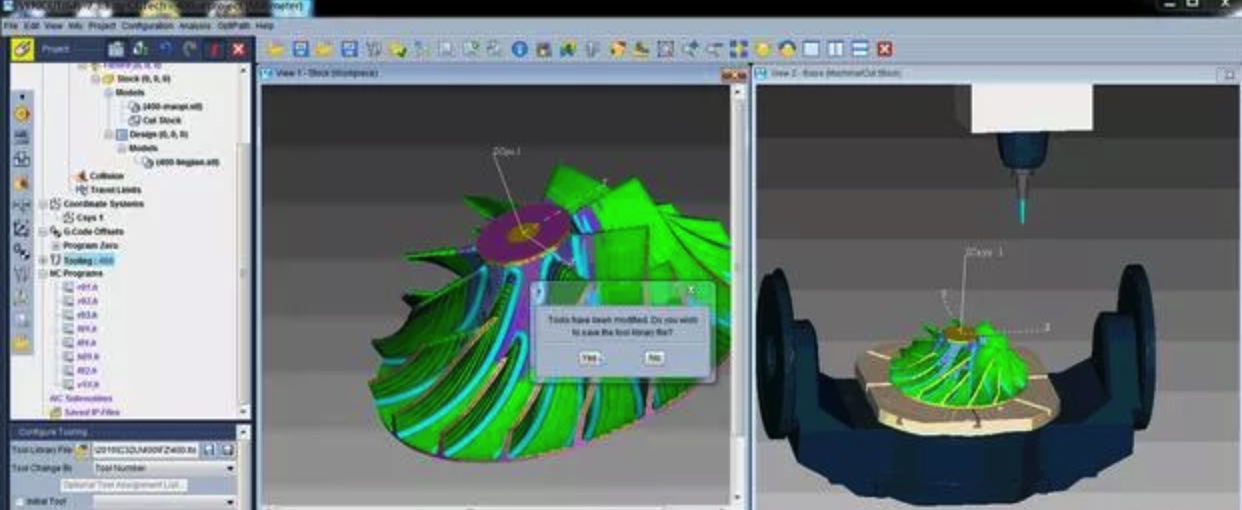Click the two-column view layout icon
The image size is (1242, 510).
pos(835,49)
